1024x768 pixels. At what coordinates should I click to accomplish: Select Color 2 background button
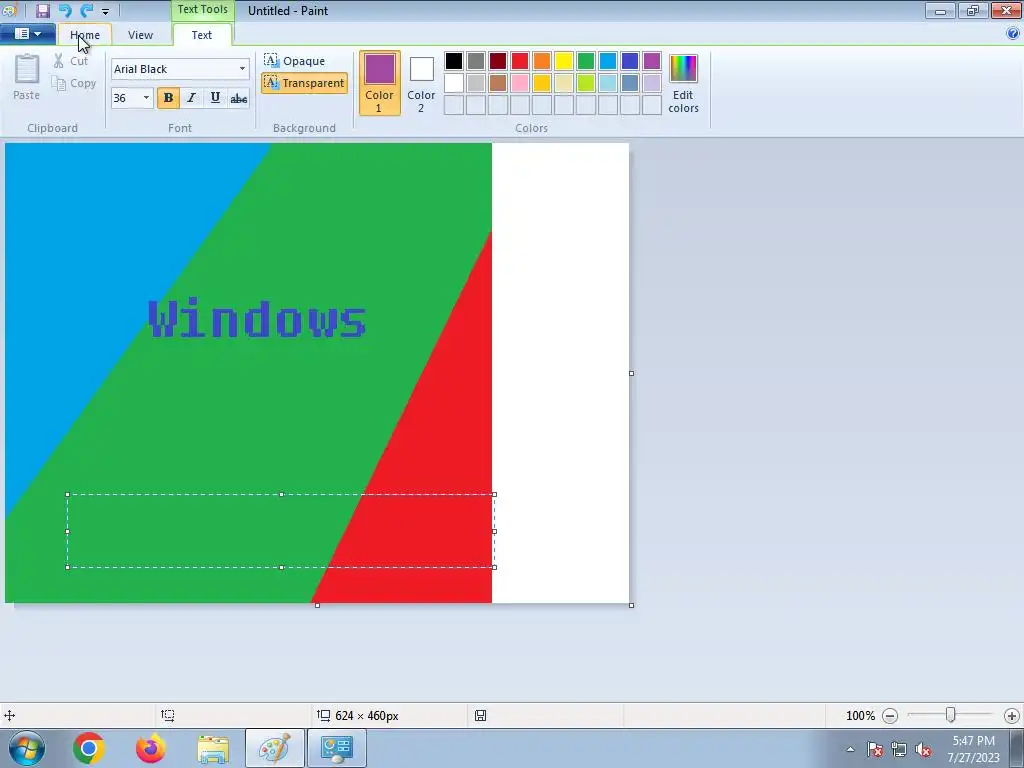[421, 83]
